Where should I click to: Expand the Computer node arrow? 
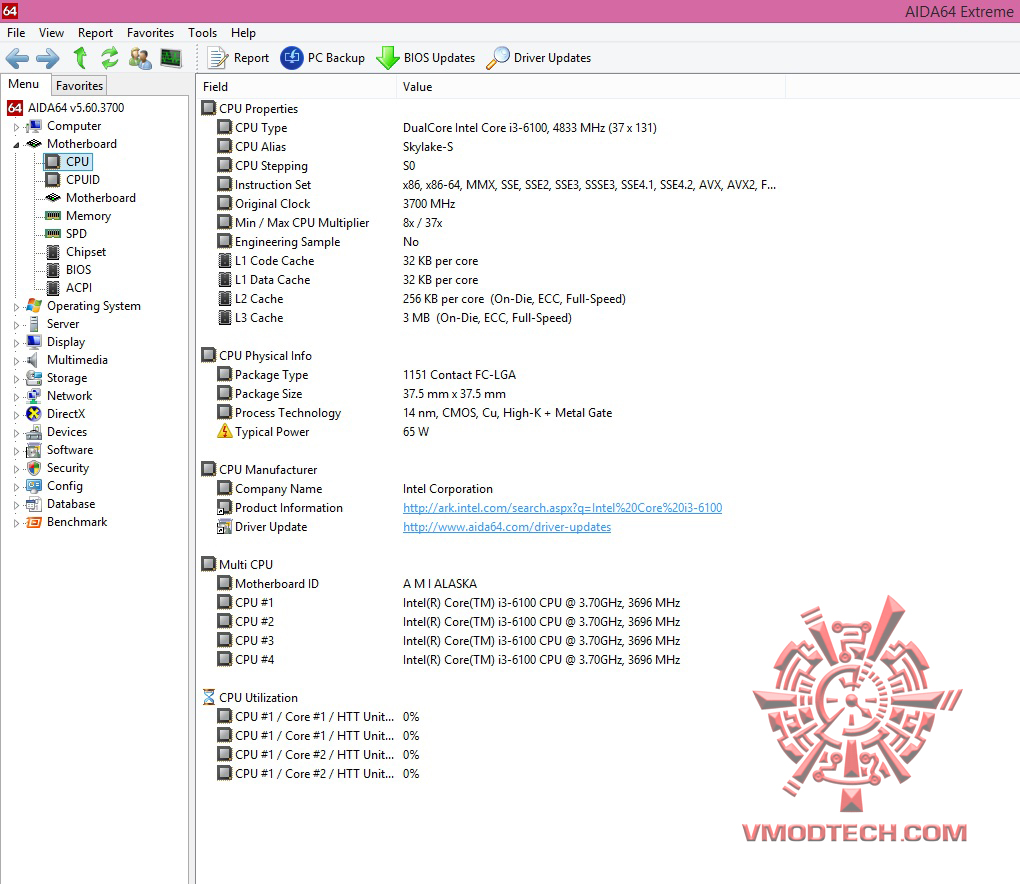(16, 127)
